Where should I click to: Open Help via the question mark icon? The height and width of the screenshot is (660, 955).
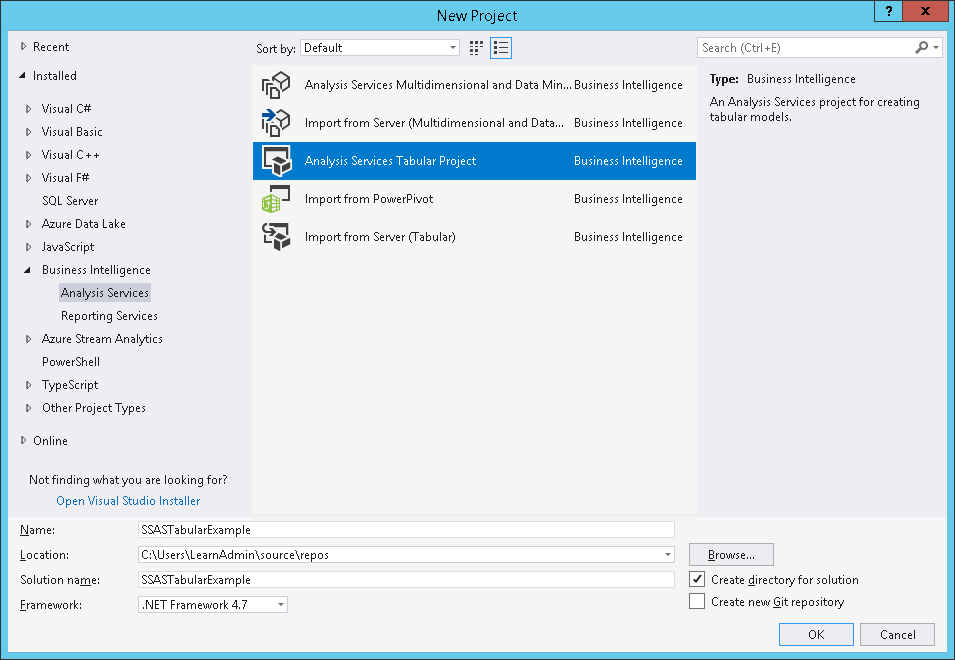pyautogui.click(x=888, y=11)
